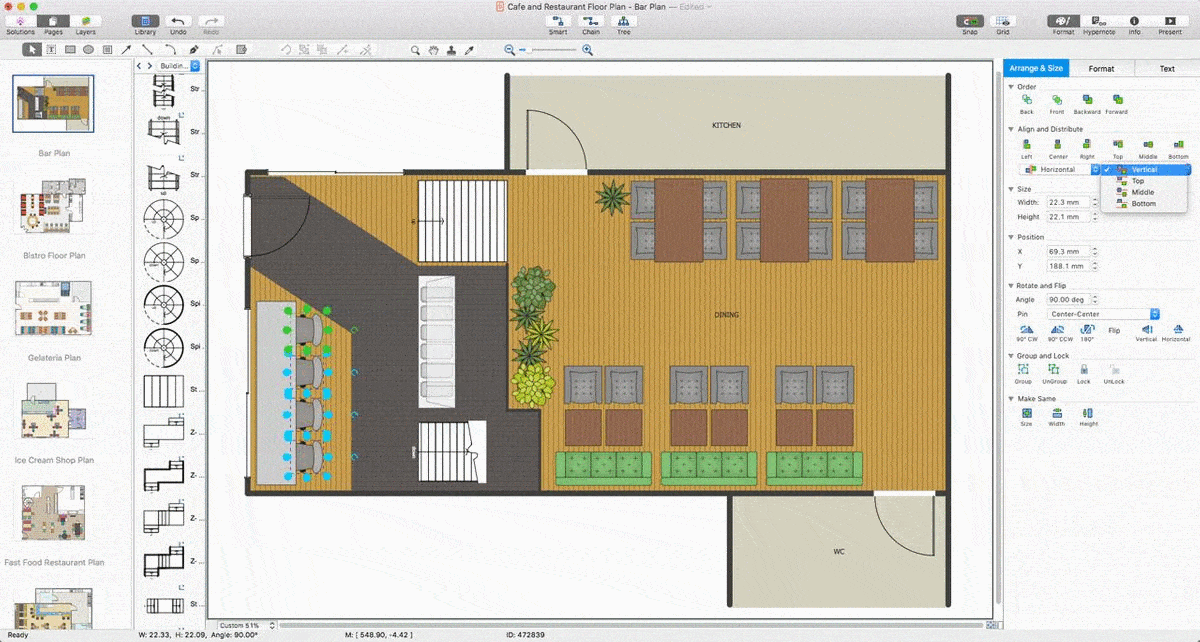Image resolution: width=1200 pixels, height=642 pixels.
Task: Click the zoom slider in the toolbar
Action: (548, 50)
